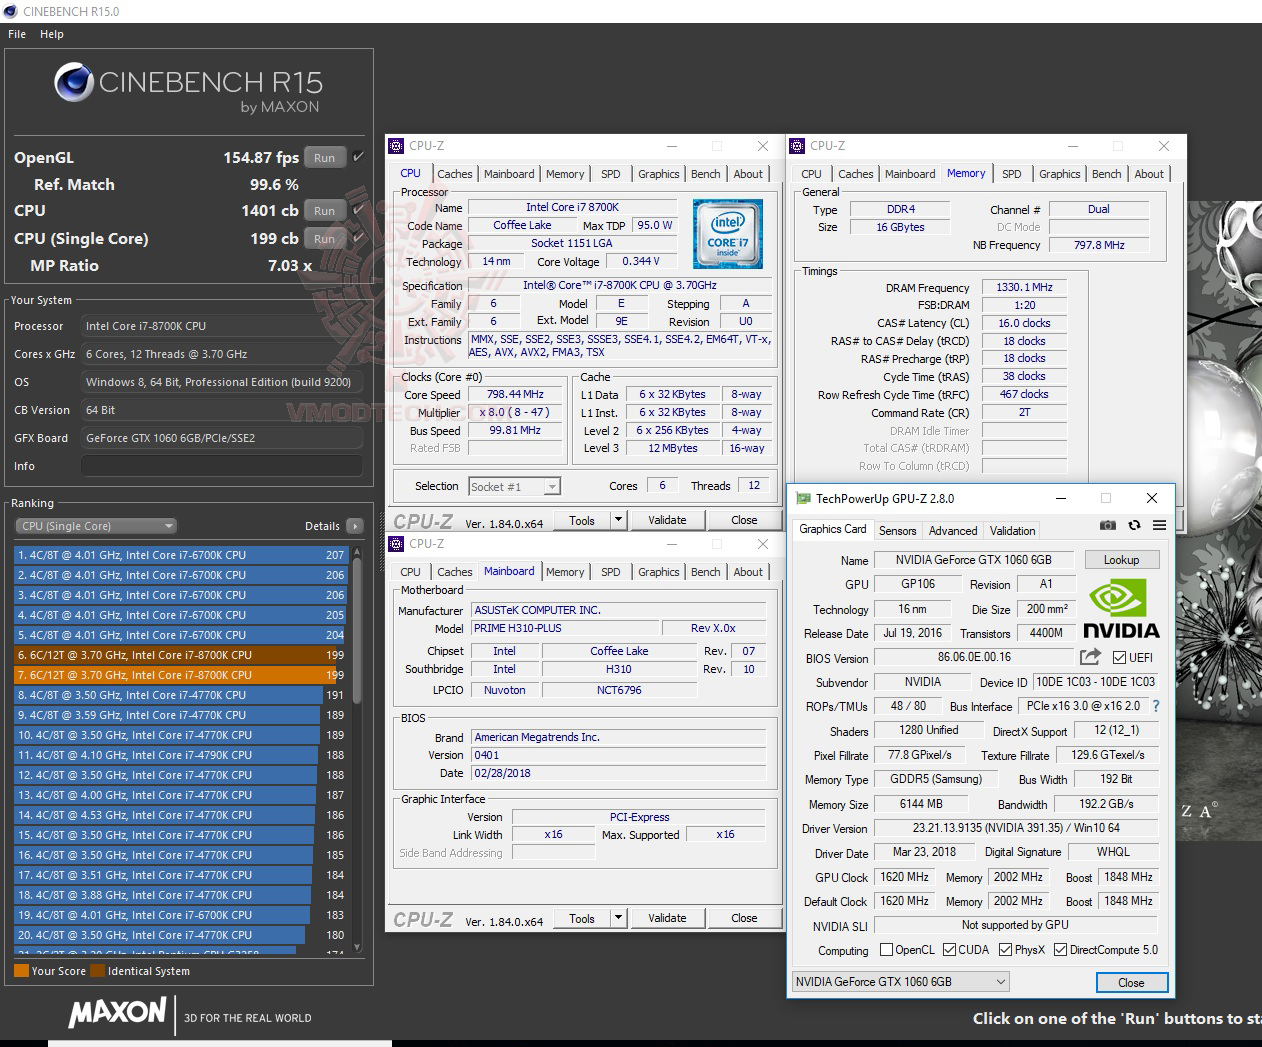Click the Lookup button in GPU-Z

click(1121, 559)
